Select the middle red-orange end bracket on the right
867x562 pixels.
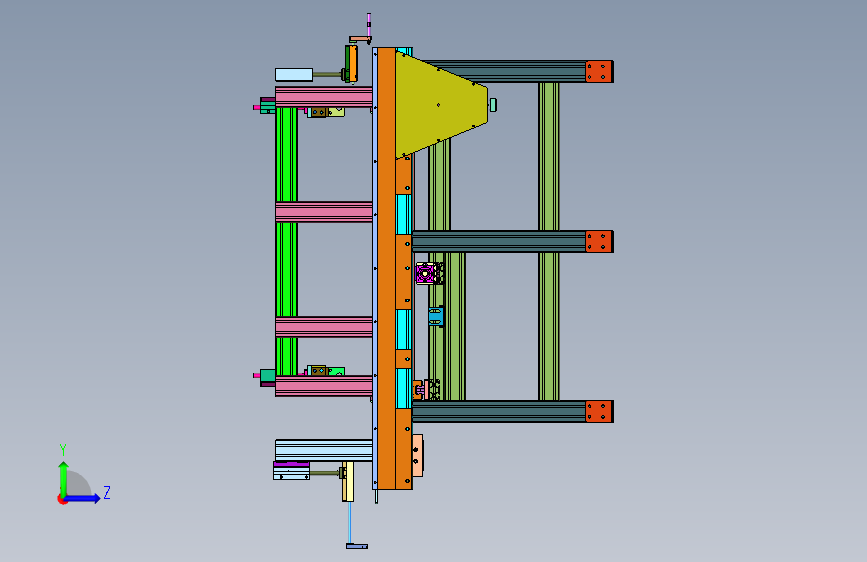[599, 242]
